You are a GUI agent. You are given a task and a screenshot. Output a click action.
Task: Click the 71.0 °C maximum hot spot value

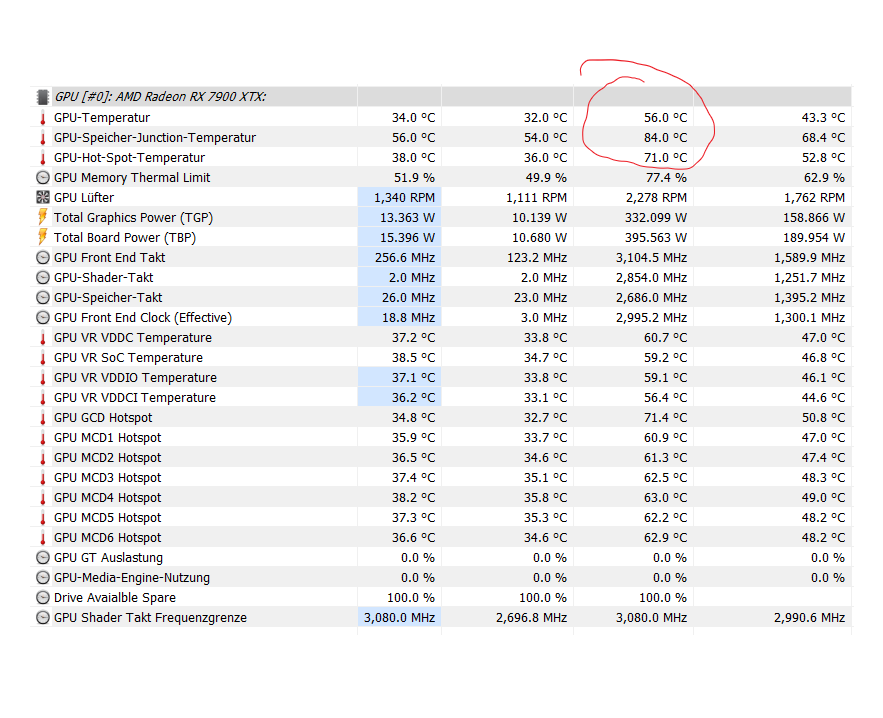pos(666,158)
